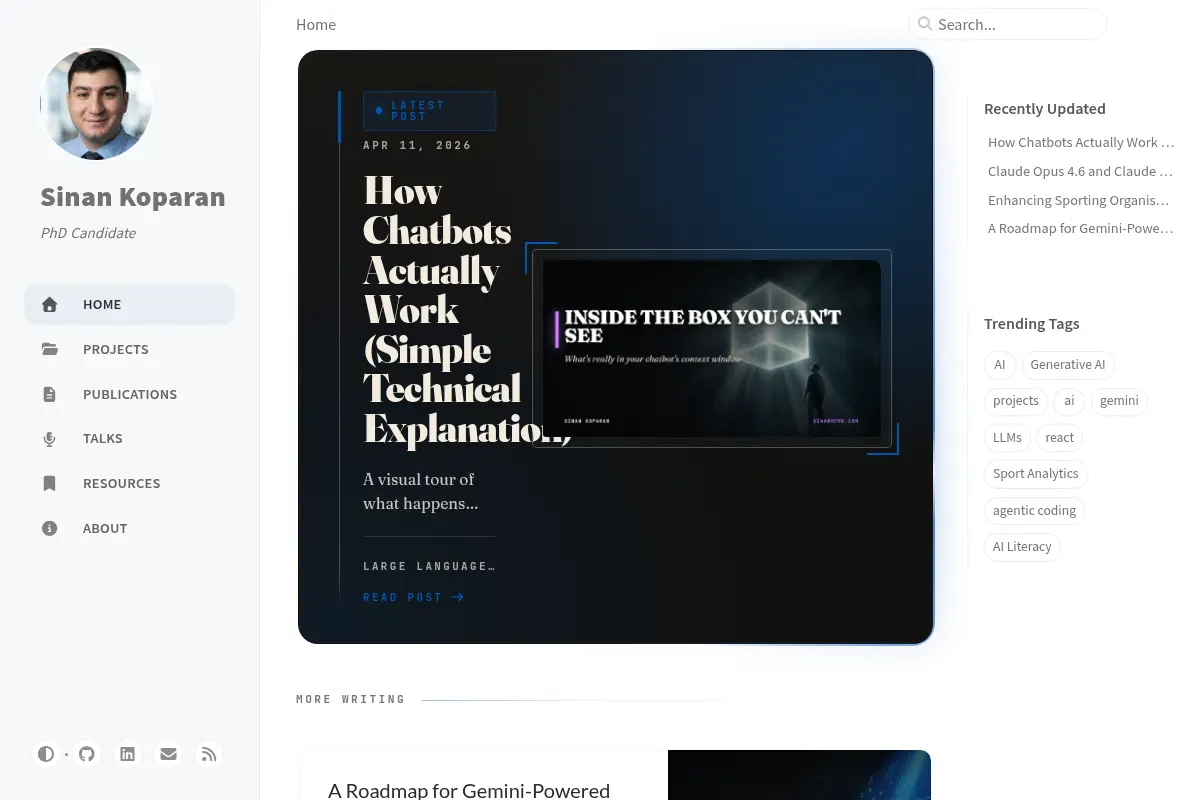Screen dimensions: 1200x800
Task: Click the Read Post link
Action: (x=414, y=597)
